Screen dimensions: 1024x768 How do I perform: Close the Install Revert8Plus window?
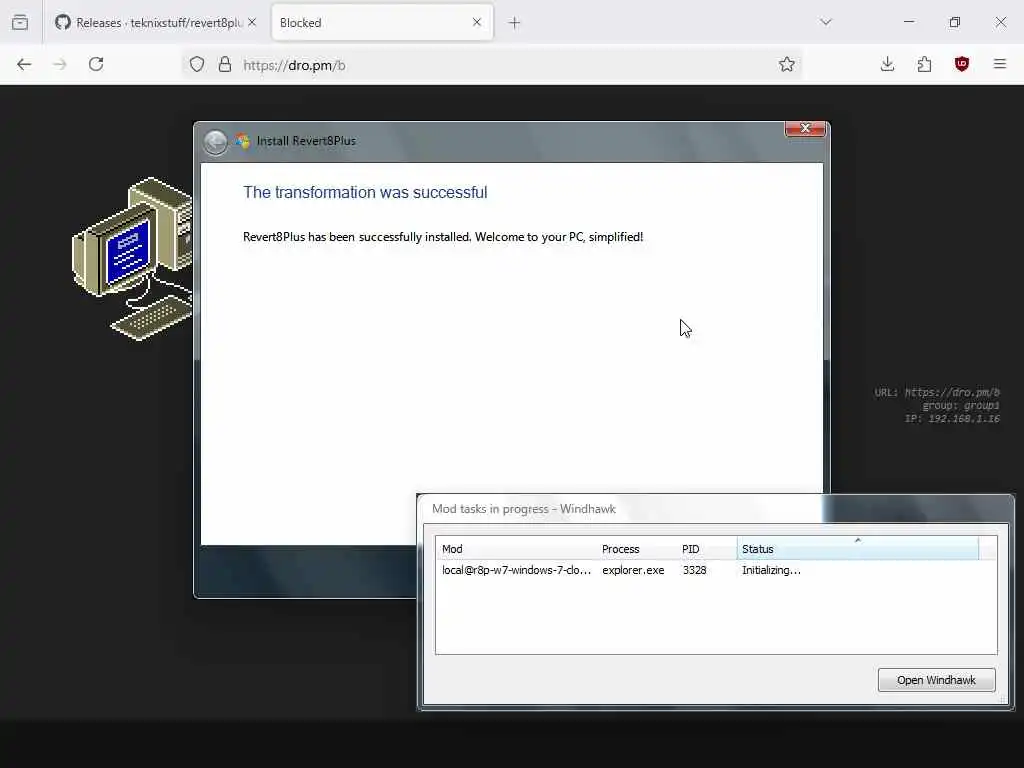click(x=805, y=129)
